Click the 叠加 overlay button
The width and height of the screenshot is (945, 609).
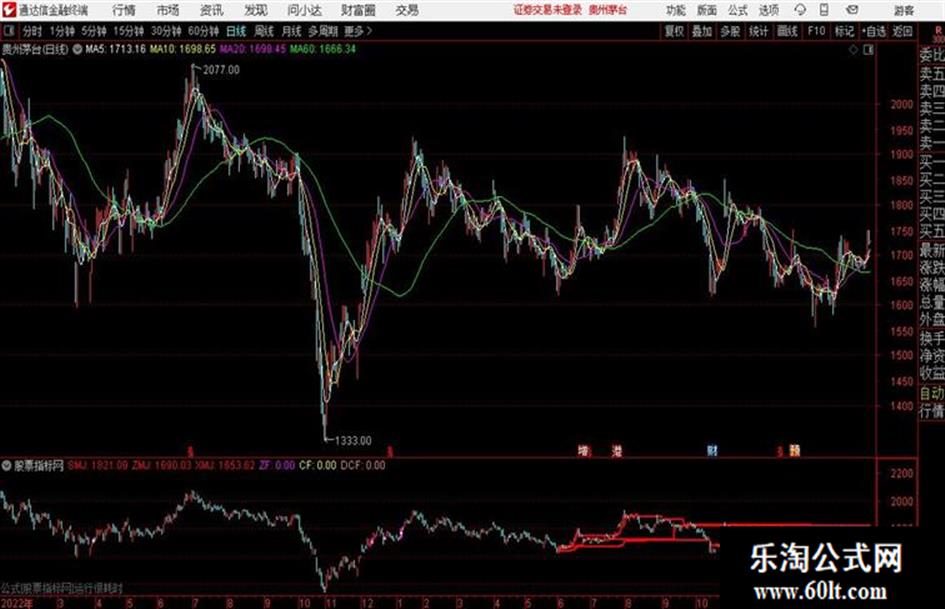(702, 31)
